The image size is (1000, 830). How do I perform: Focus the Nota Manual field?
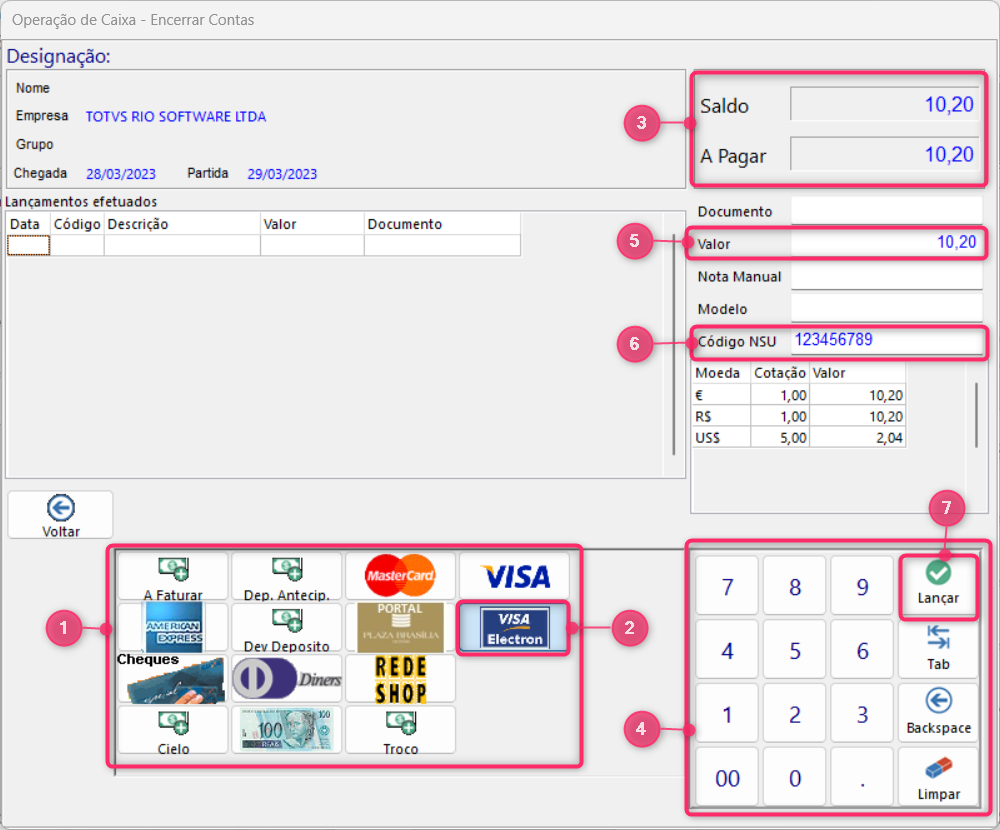[x=886, y=276]
